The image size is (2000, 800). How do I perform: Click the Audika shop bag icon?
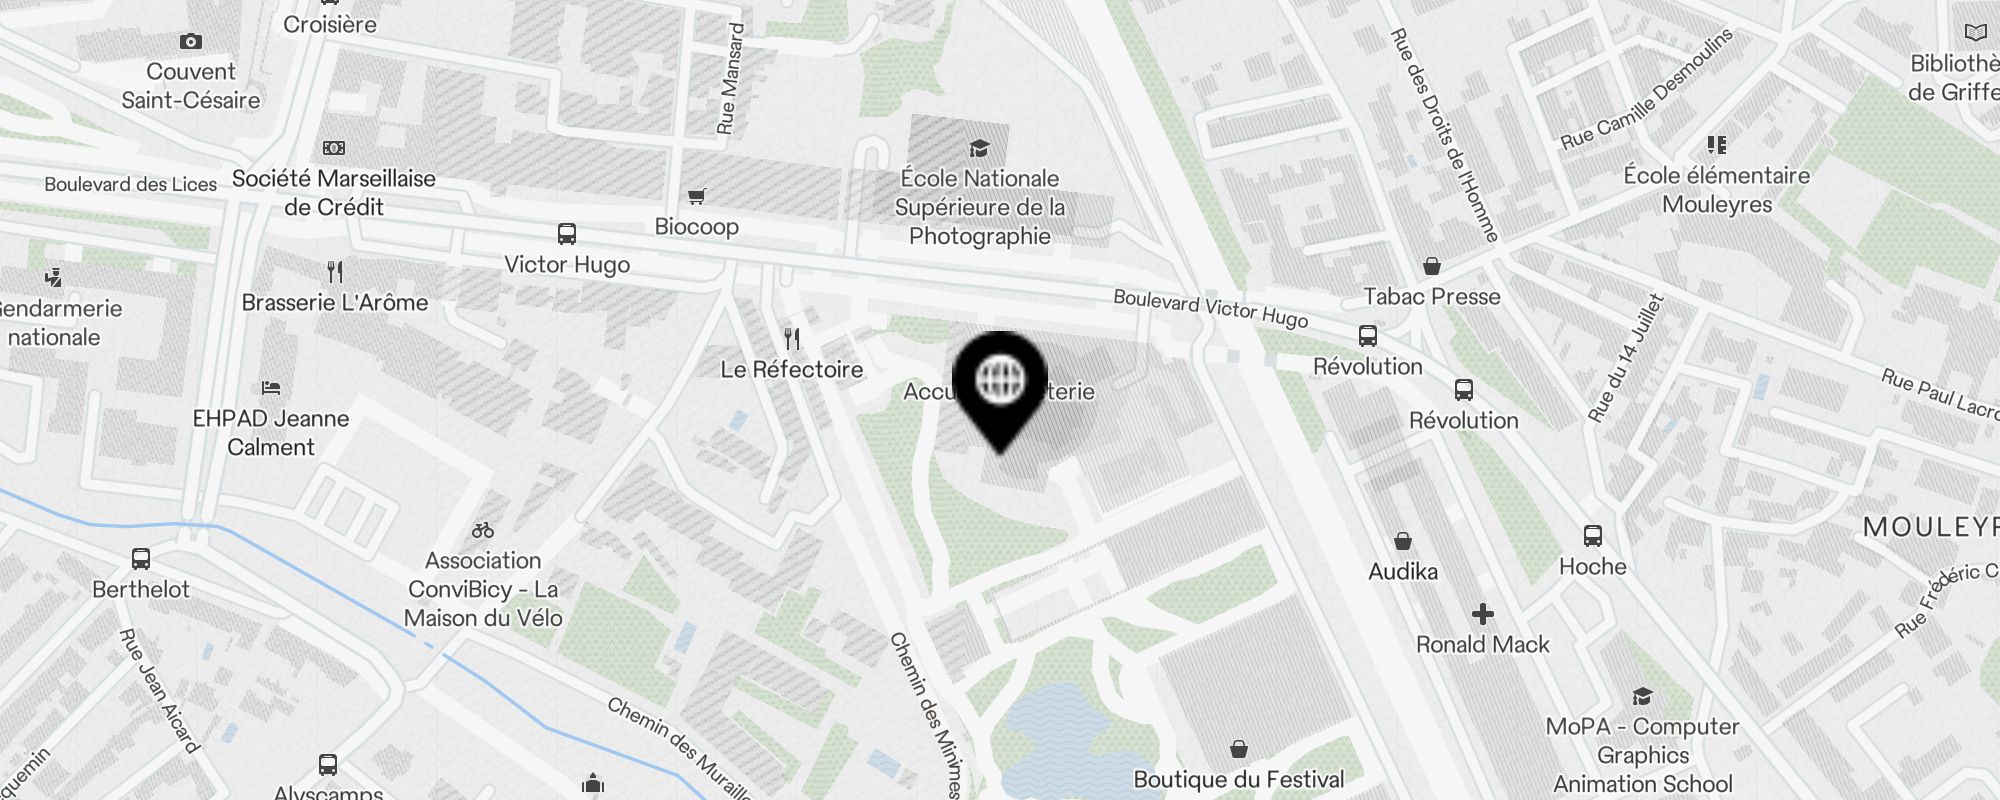(x=1403, y=541)
